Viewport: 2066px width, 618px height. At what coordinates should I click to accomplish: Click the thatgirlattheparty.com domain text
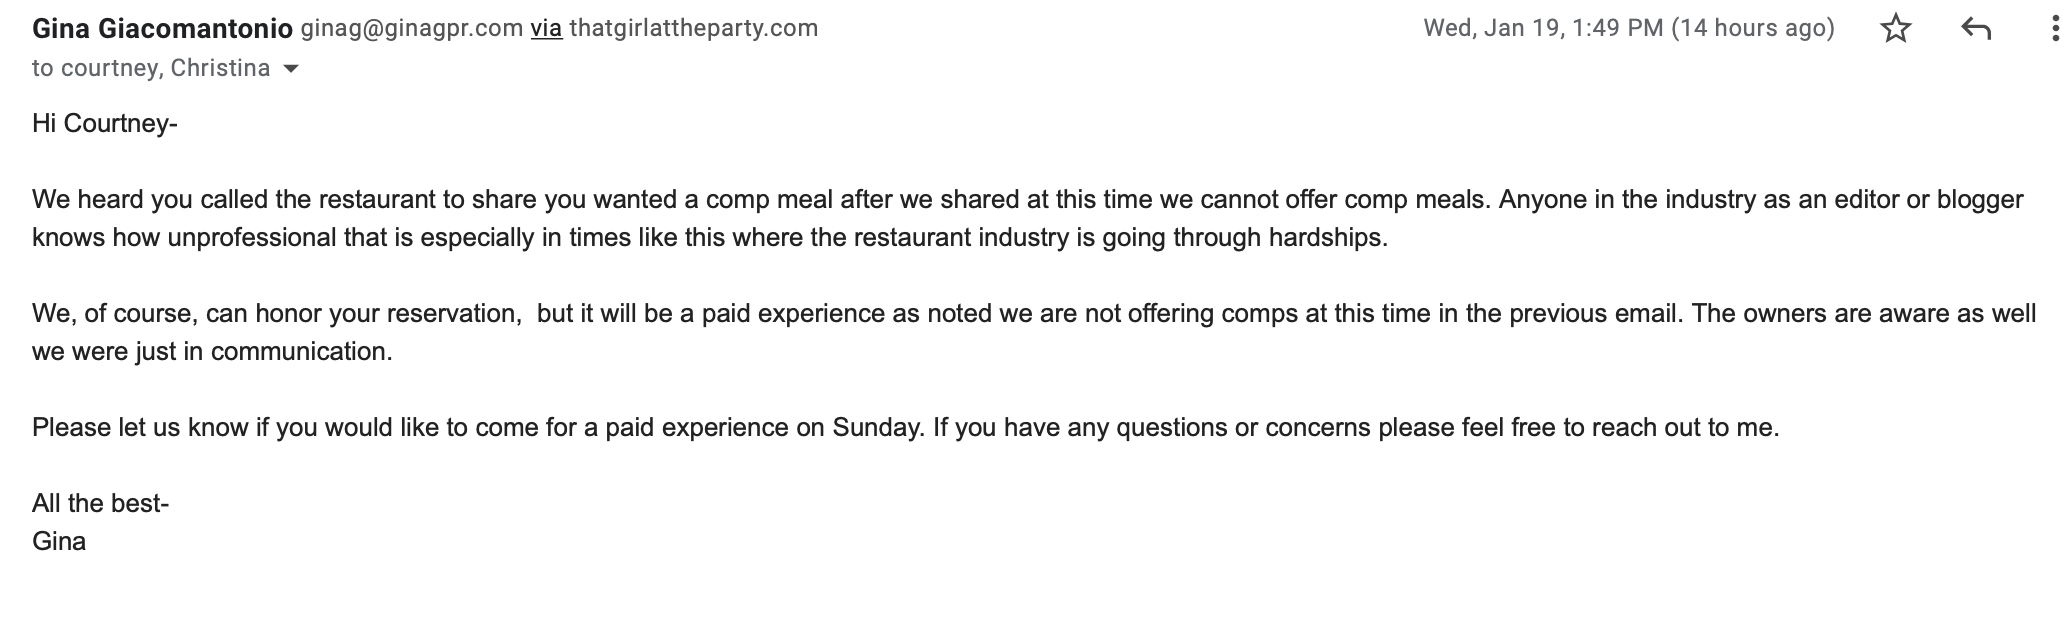coord(693,28)
